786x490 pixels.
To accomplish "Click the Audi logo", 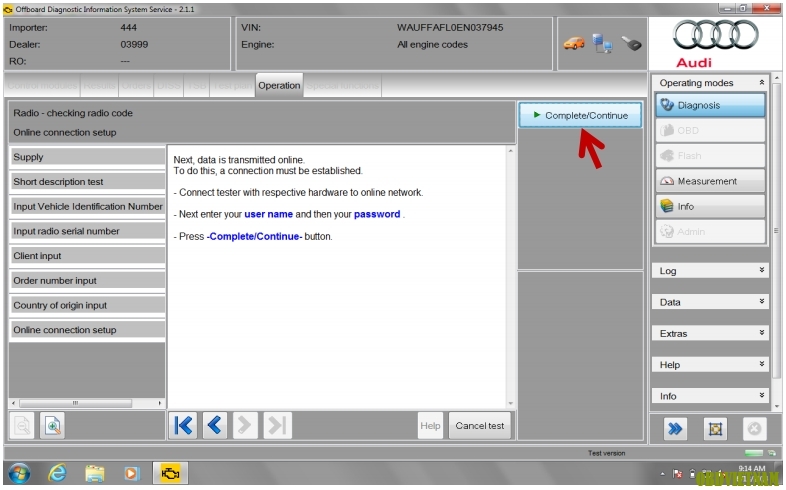I will pos(715,44).
